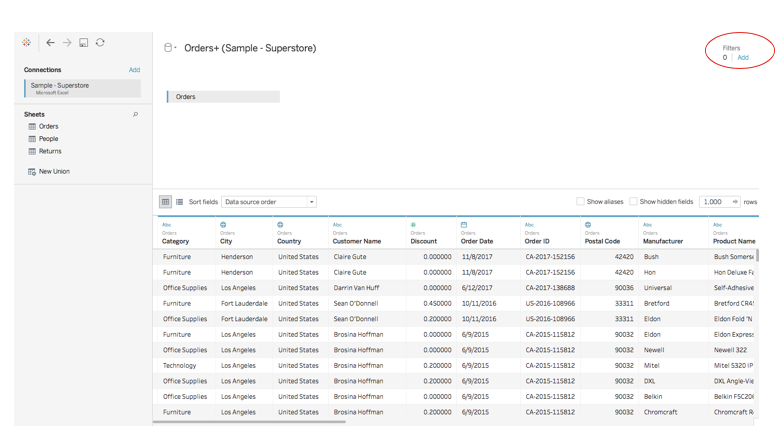Click the New Union option

tap(53, 172)
